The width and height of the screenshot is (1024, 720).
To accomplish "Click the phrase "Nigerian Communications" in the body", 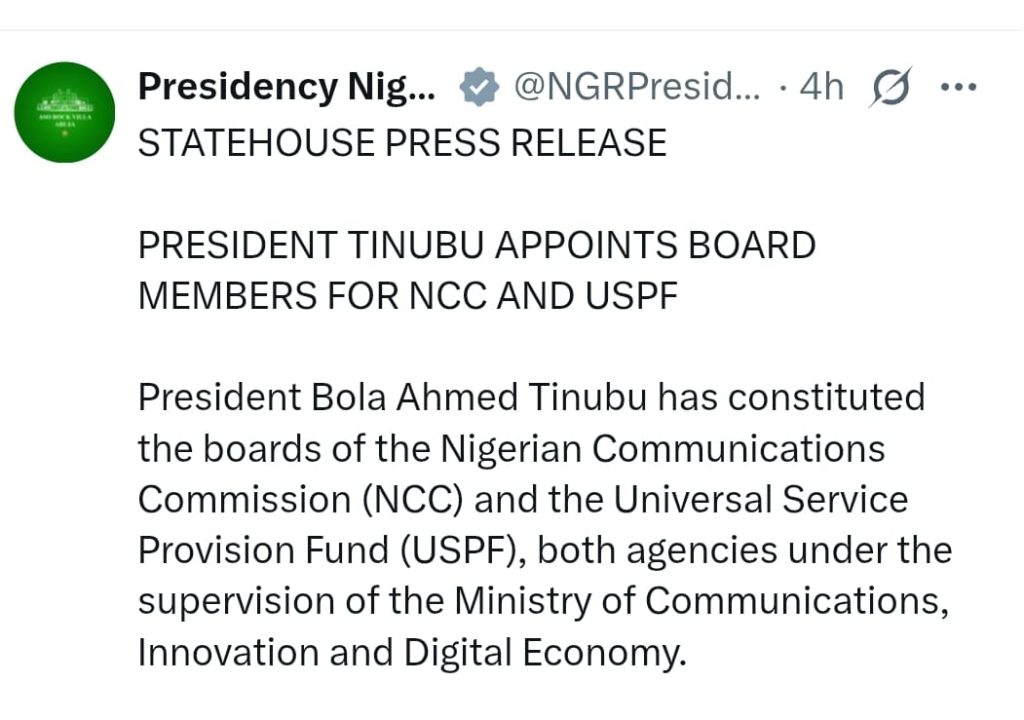I will point(663,449).
